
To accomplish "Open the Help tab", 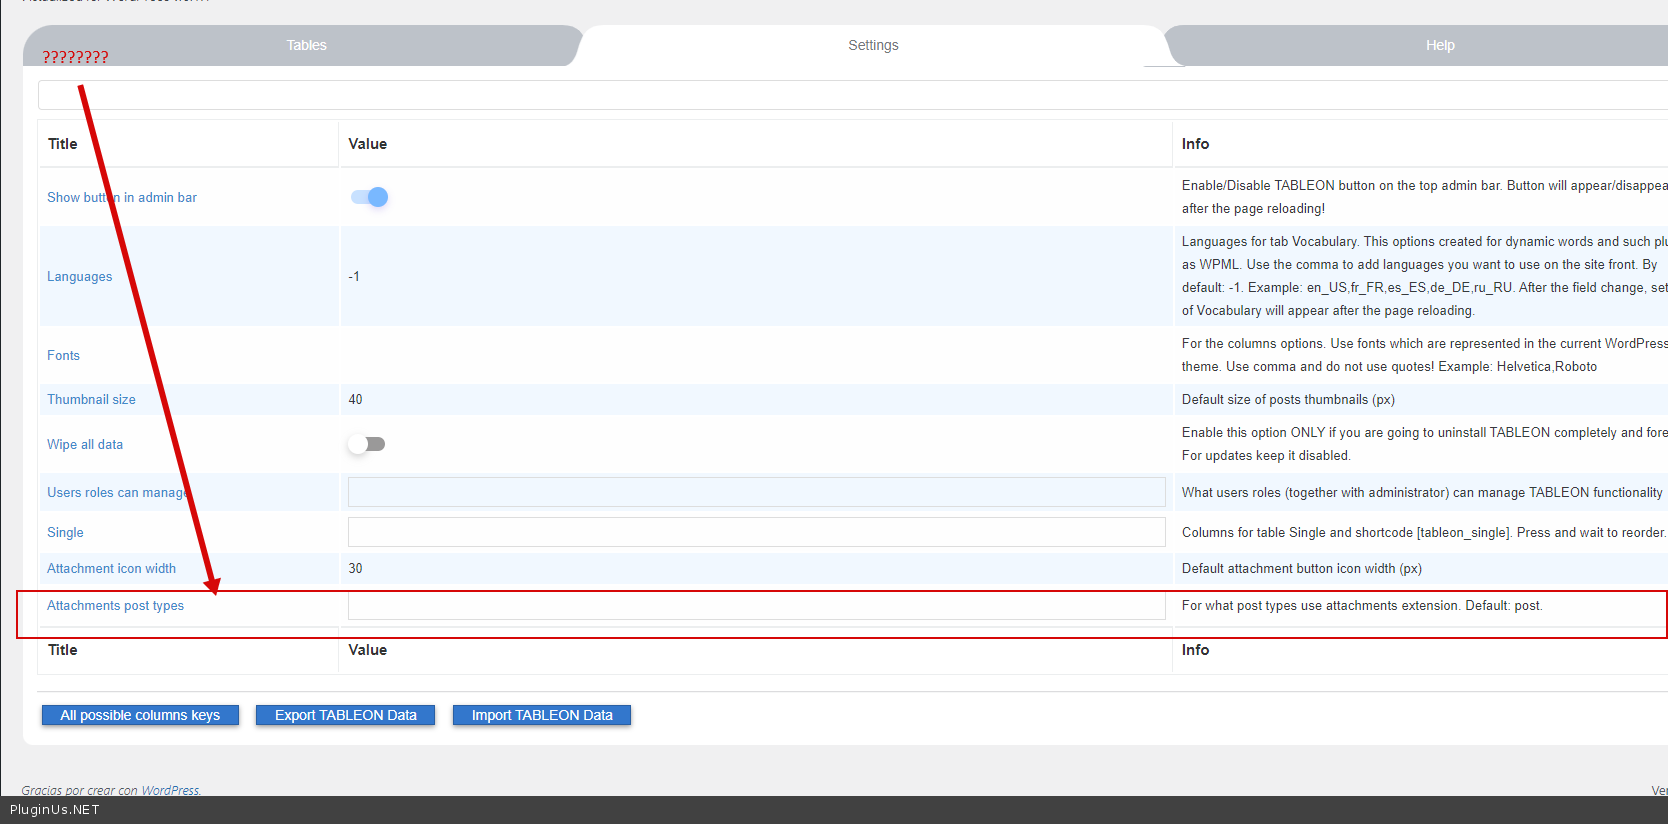I will (x=1439, y=45).
